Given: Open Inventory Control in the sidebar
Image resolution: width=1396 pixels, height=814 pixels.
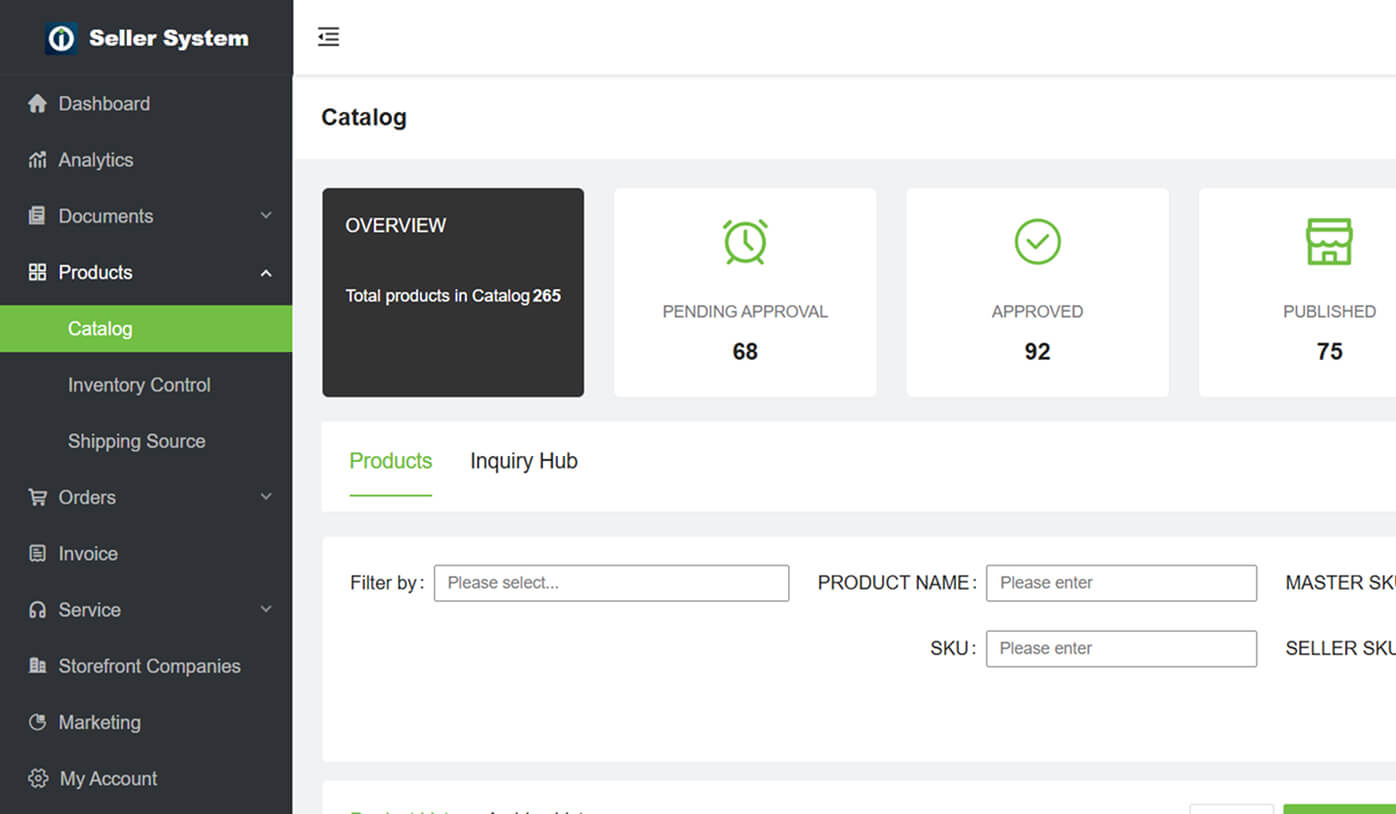Looking at the screenshot, I should [x=139, y=385].
